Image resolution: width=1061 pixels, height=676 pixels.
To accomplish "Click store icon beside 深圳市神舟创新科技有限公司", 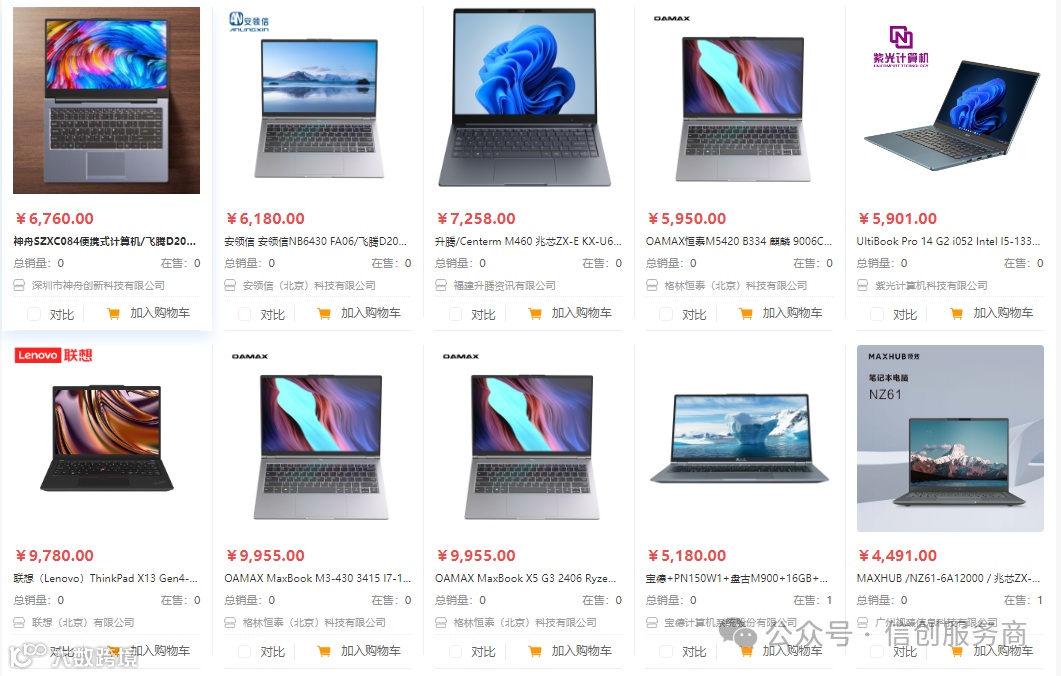I will click(19, 286).
